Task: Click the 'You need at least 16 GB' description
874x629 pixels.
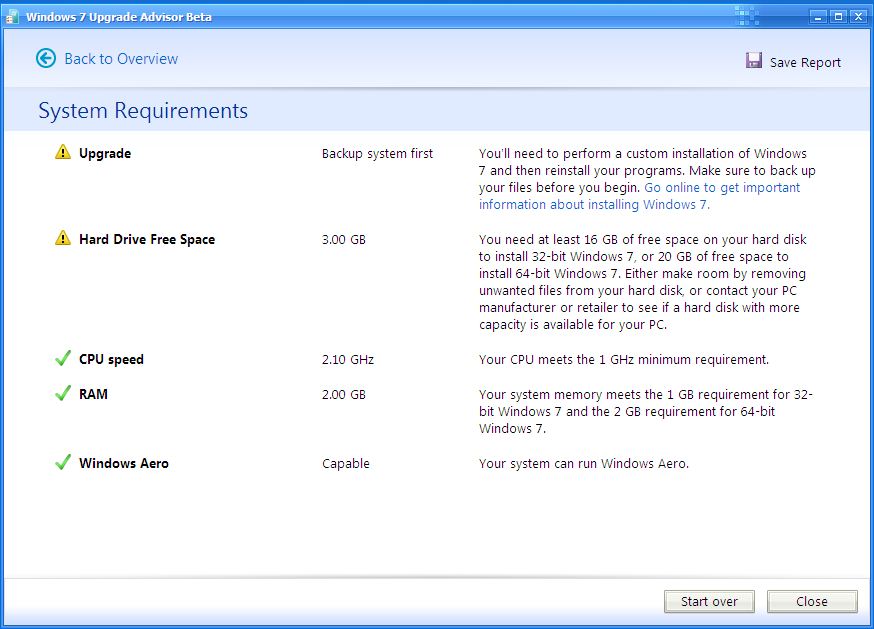Action: click(x=643, y=282)
